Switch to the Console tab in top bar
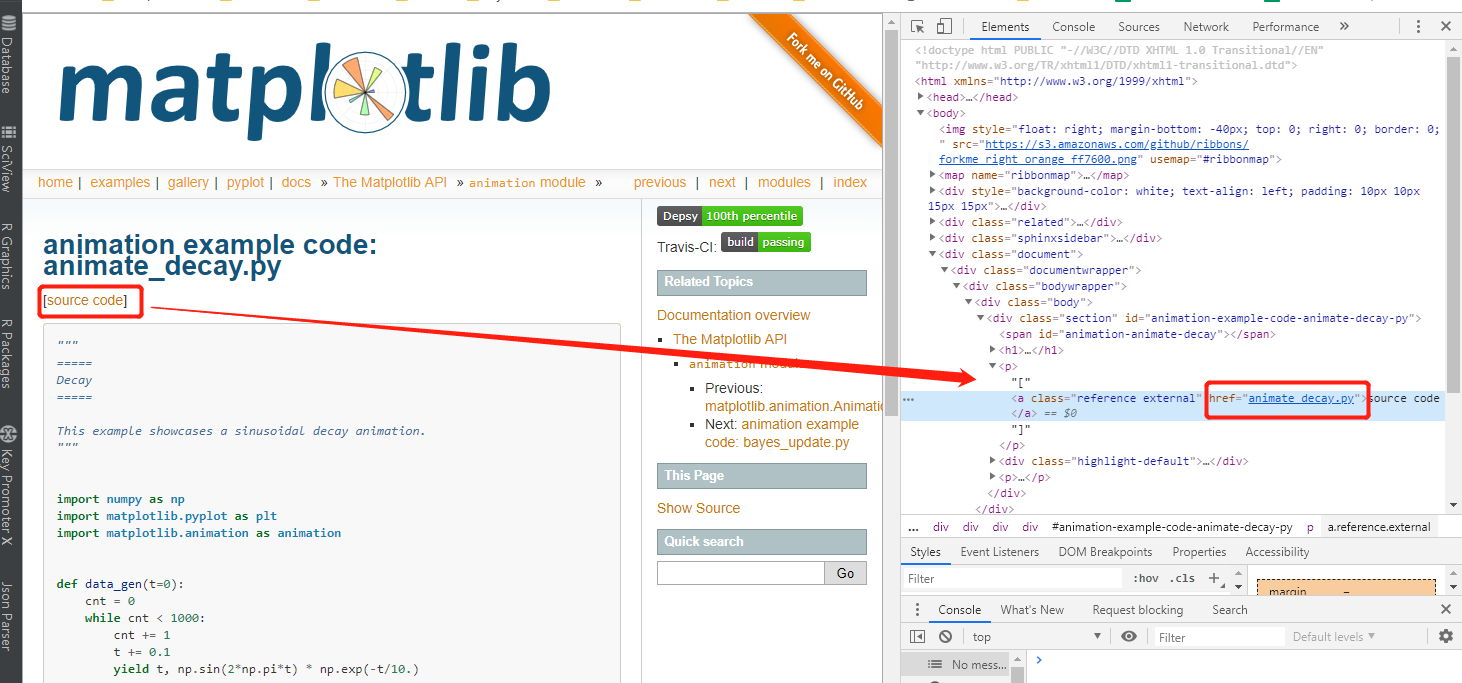Screen dimensions: 1462x683 [1074, 27]
